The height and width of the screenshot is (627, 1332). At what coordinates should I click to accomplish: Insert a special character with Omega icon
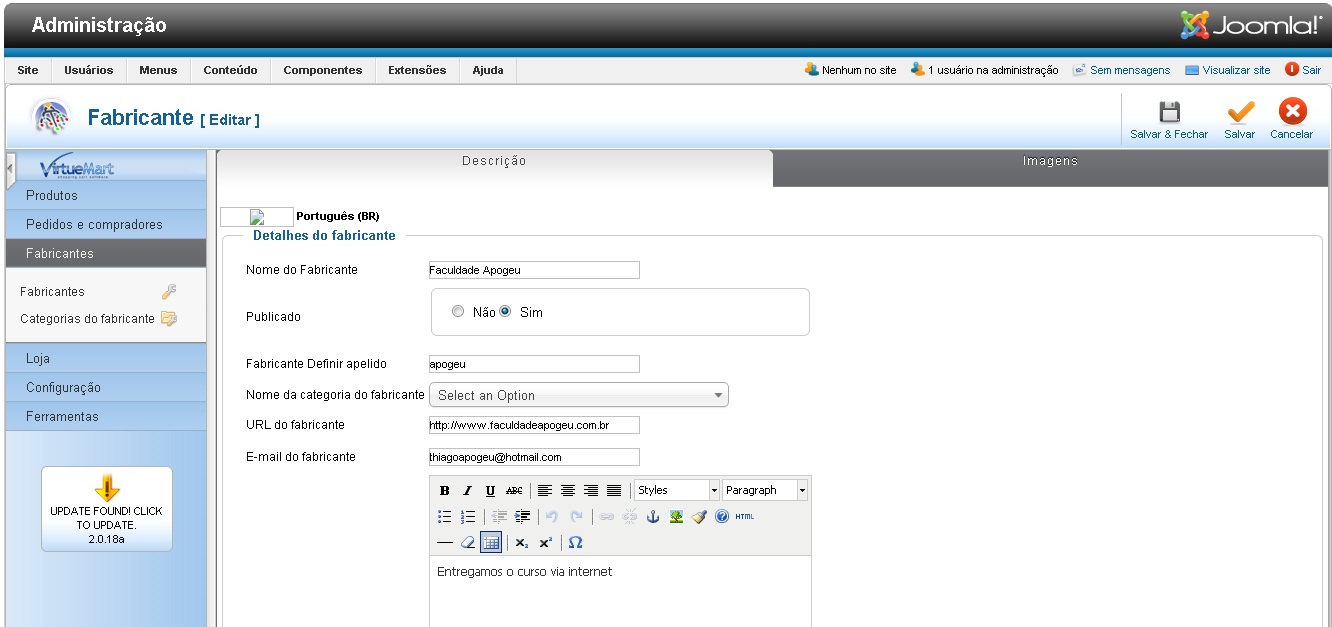click(575, 543)
